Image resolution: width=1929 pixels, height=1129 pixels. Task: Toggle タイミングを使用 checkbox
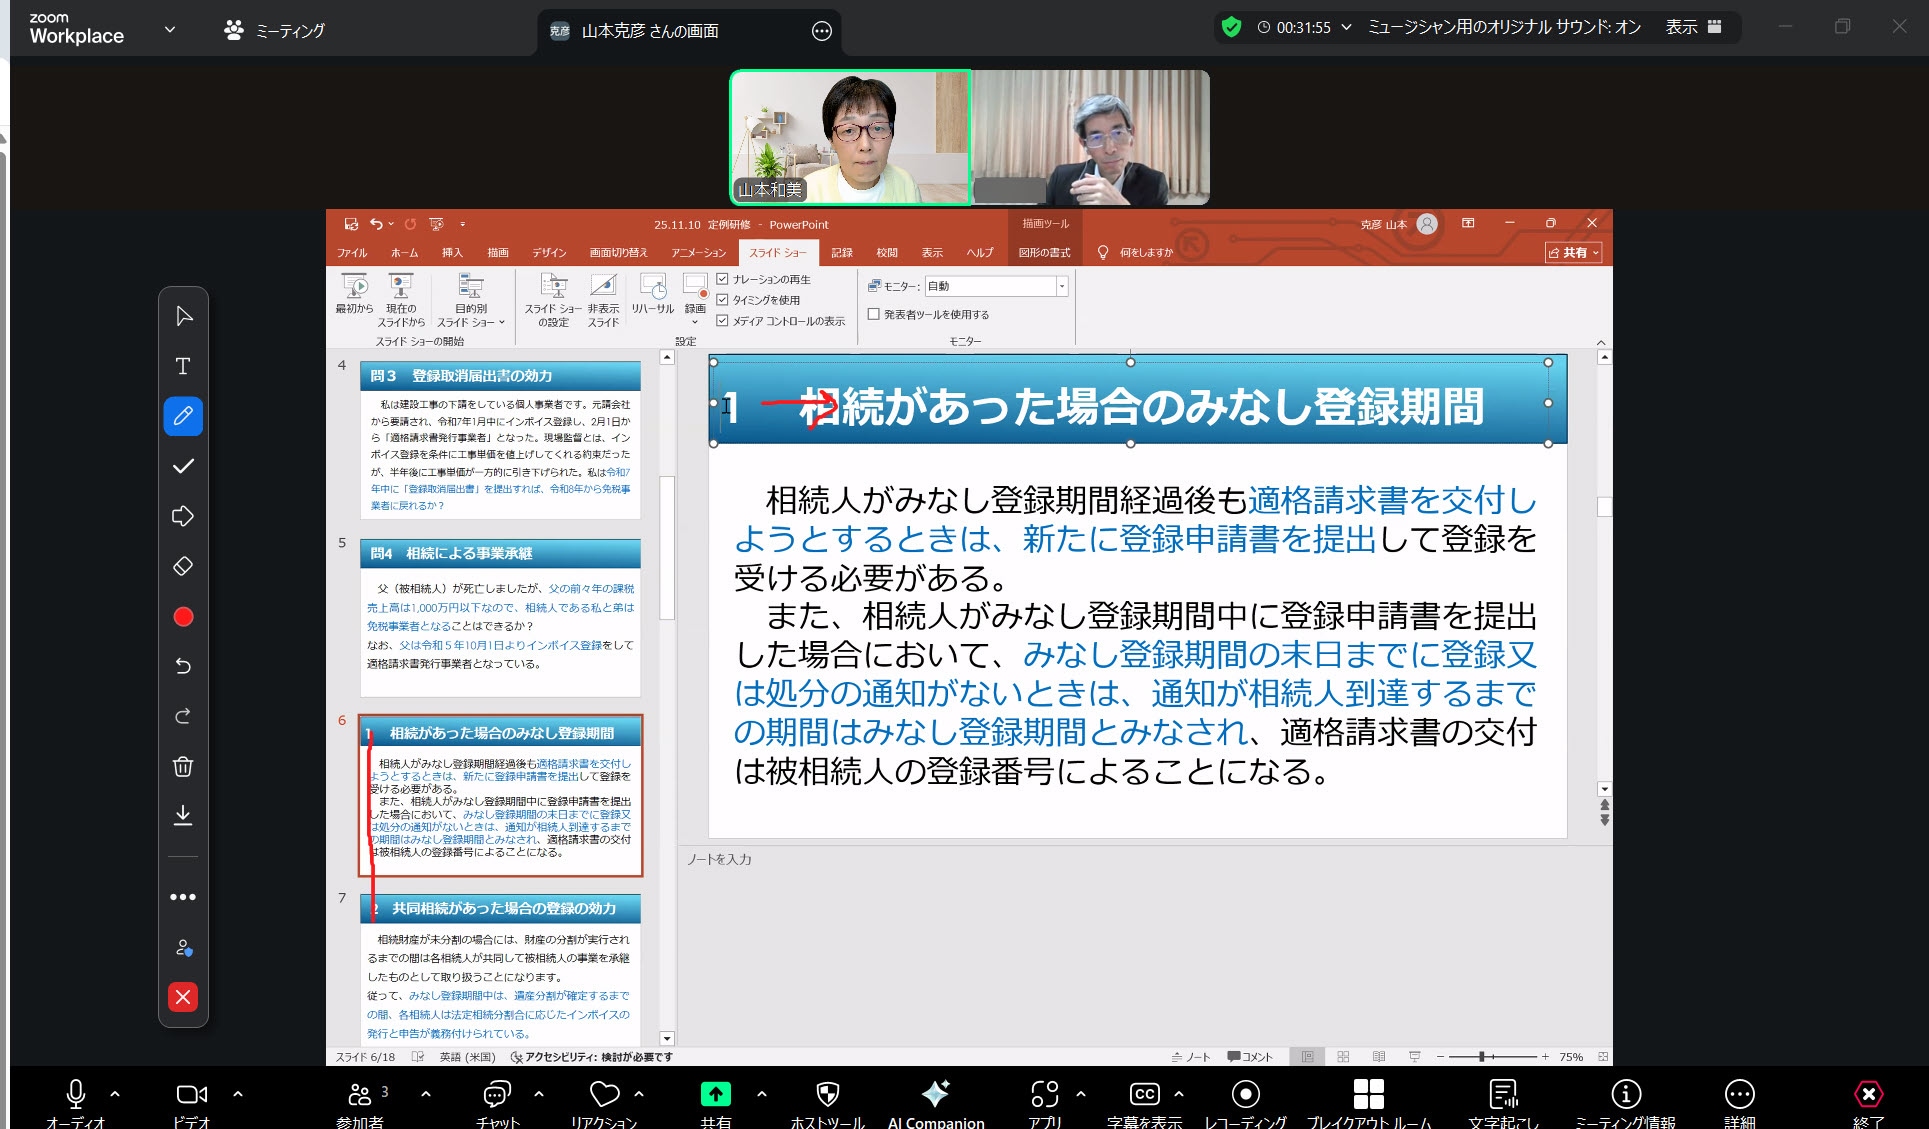tap(722, 300)
